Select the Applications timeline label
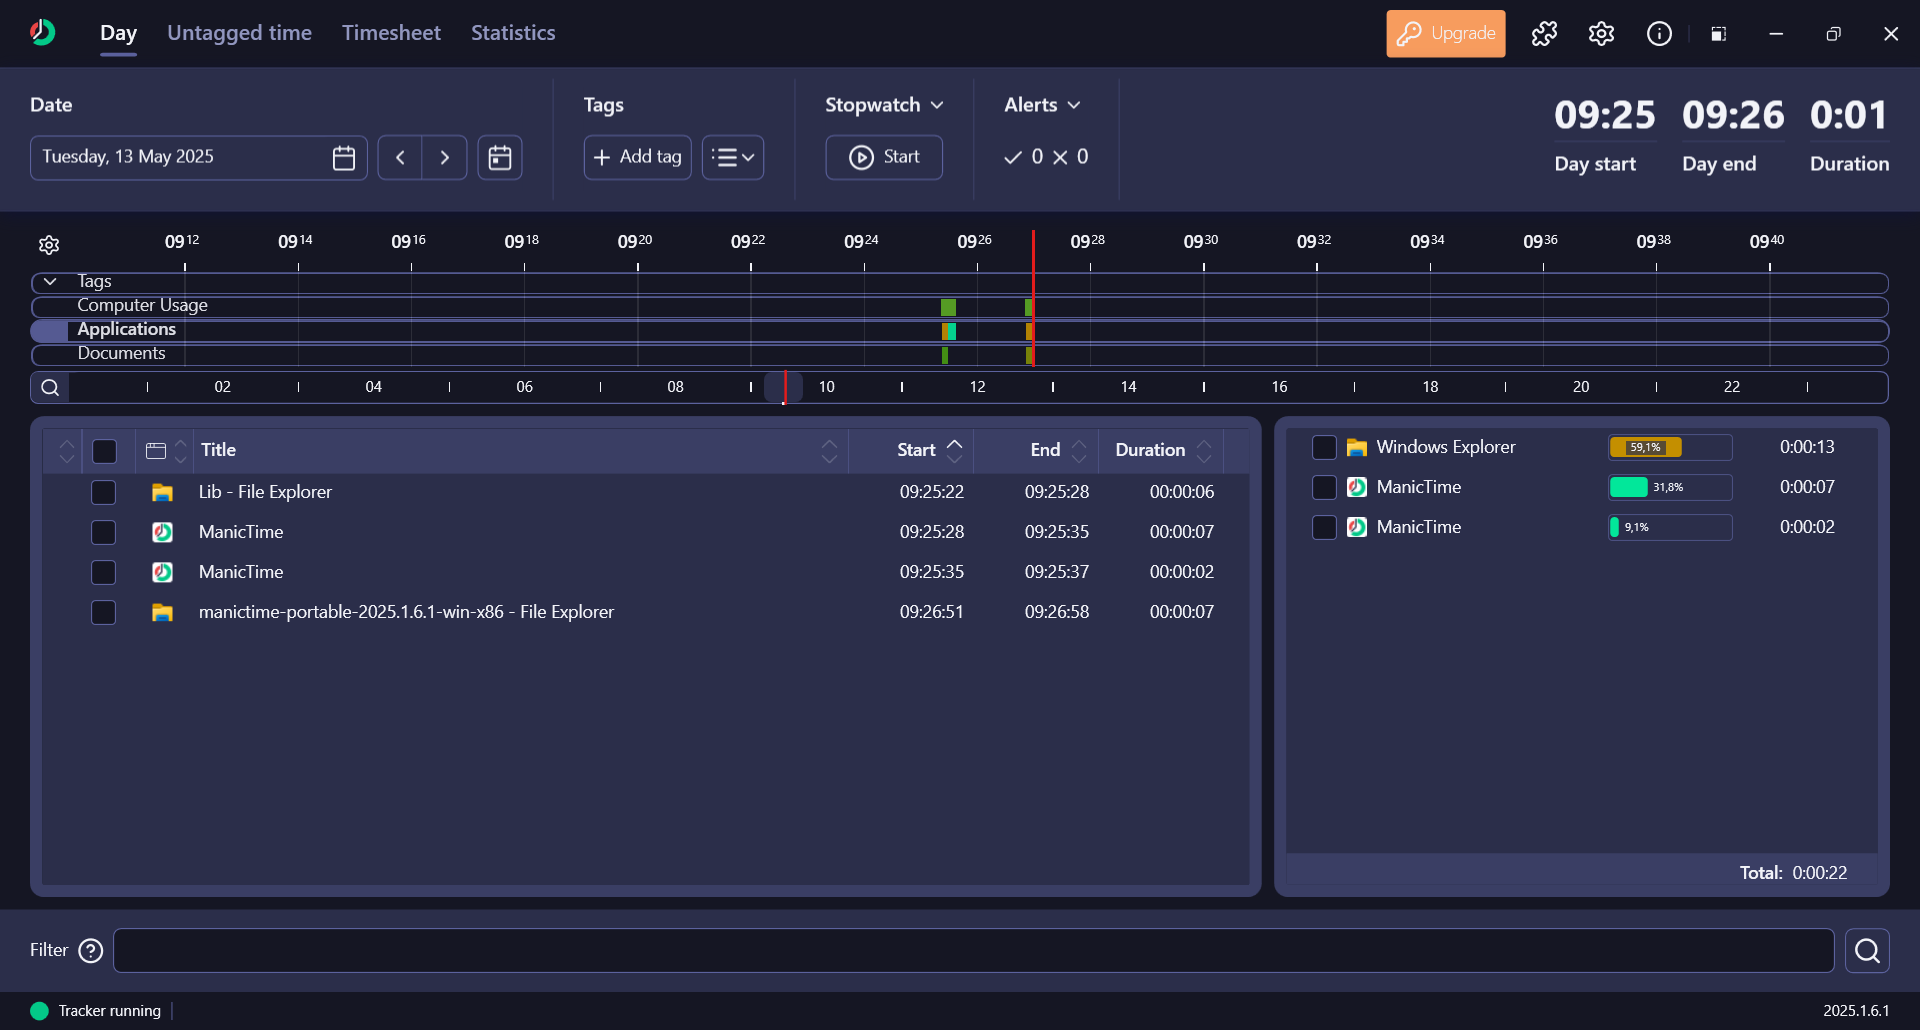Viewport: 1920px width, 1030px height. [x=126, y=330]
